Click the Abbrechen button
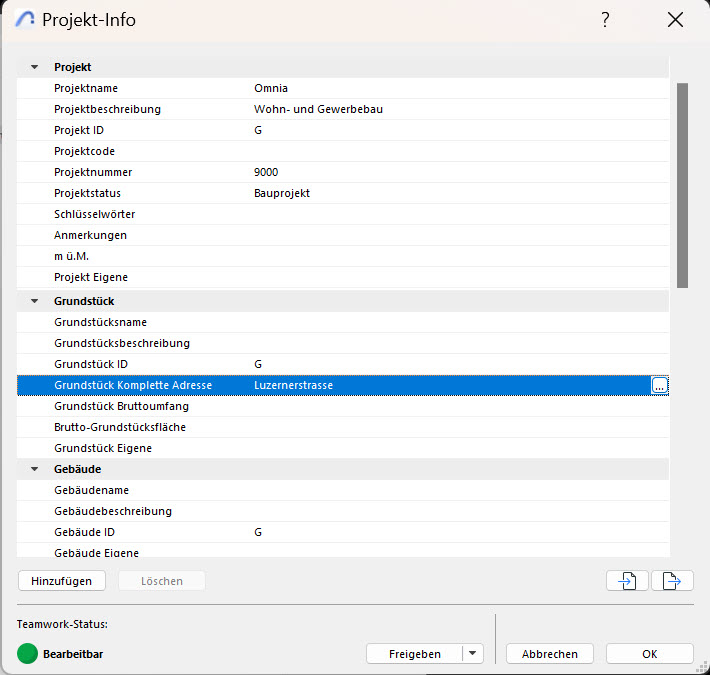 (550, 654)
